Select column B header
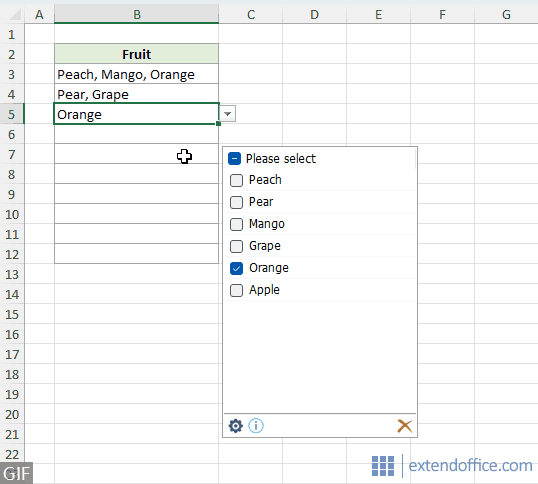The image size is (538, 484). (137, 14)
